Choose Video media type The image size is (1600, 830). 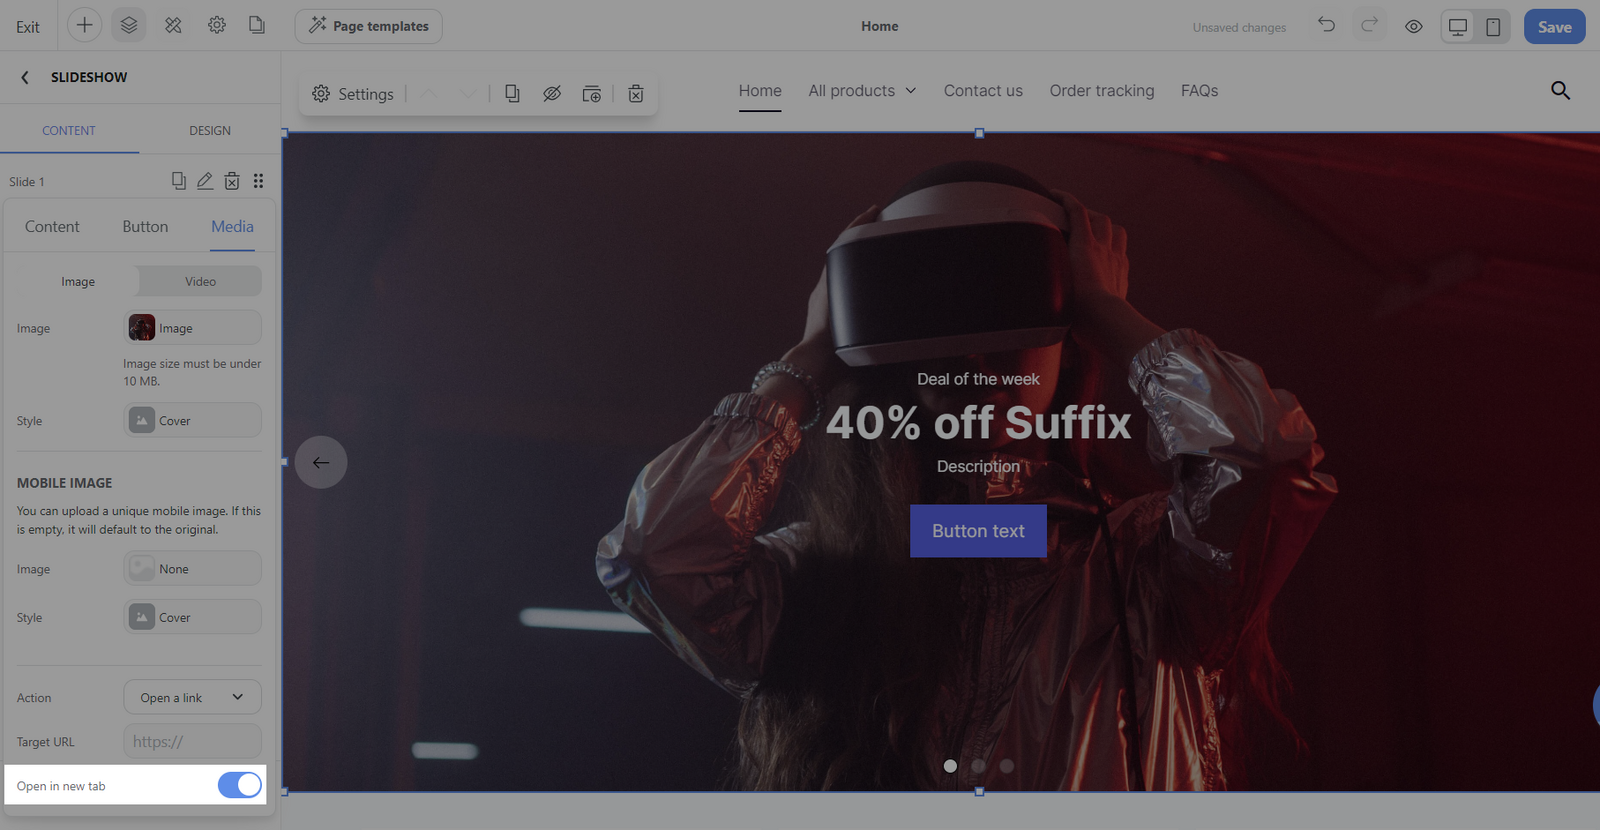pos(200,281)
